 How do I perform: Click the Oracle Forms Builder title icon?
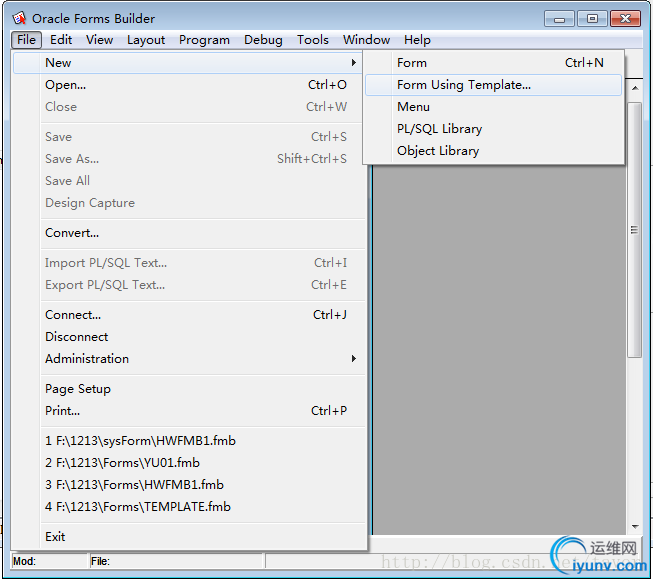coord(19,18)
